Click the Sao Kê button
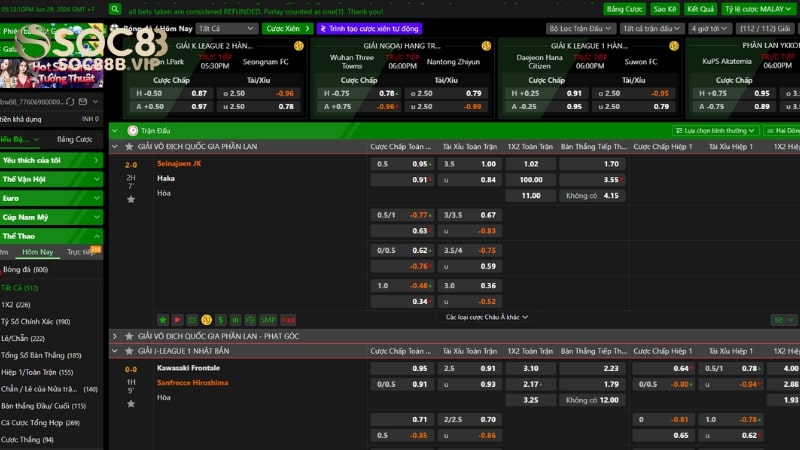Viewport: 800px width, 450px height. click(x=665, y=9)
